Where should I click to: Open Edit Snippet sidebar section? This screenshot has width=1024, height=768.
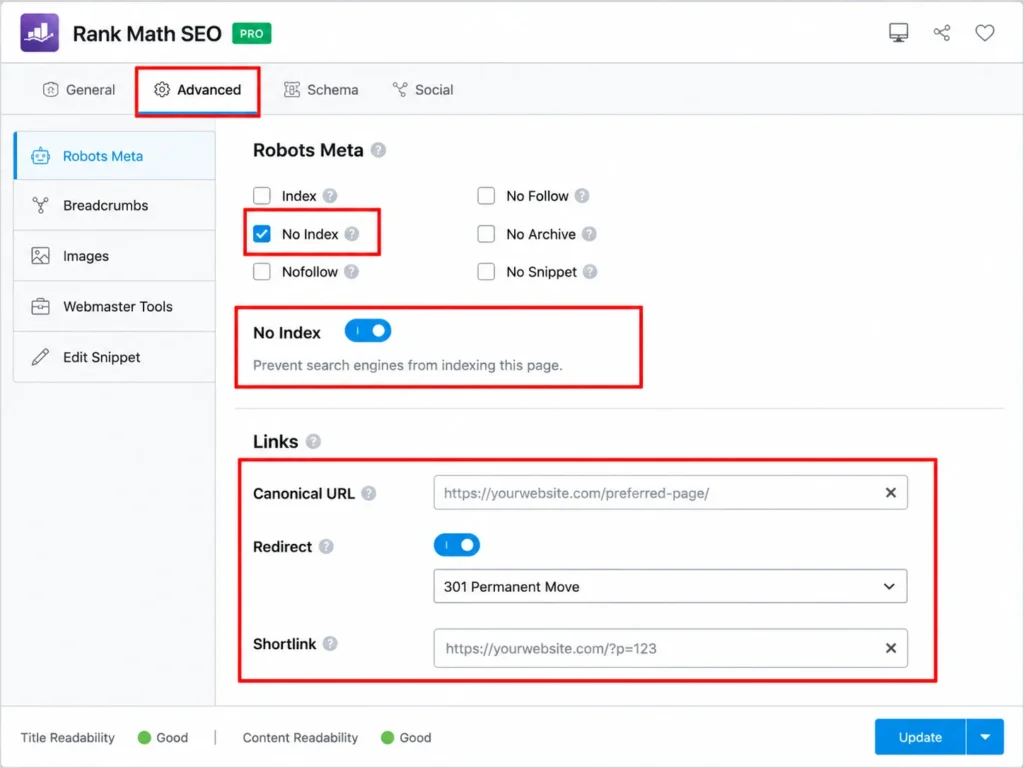click(x=114, y=357)
